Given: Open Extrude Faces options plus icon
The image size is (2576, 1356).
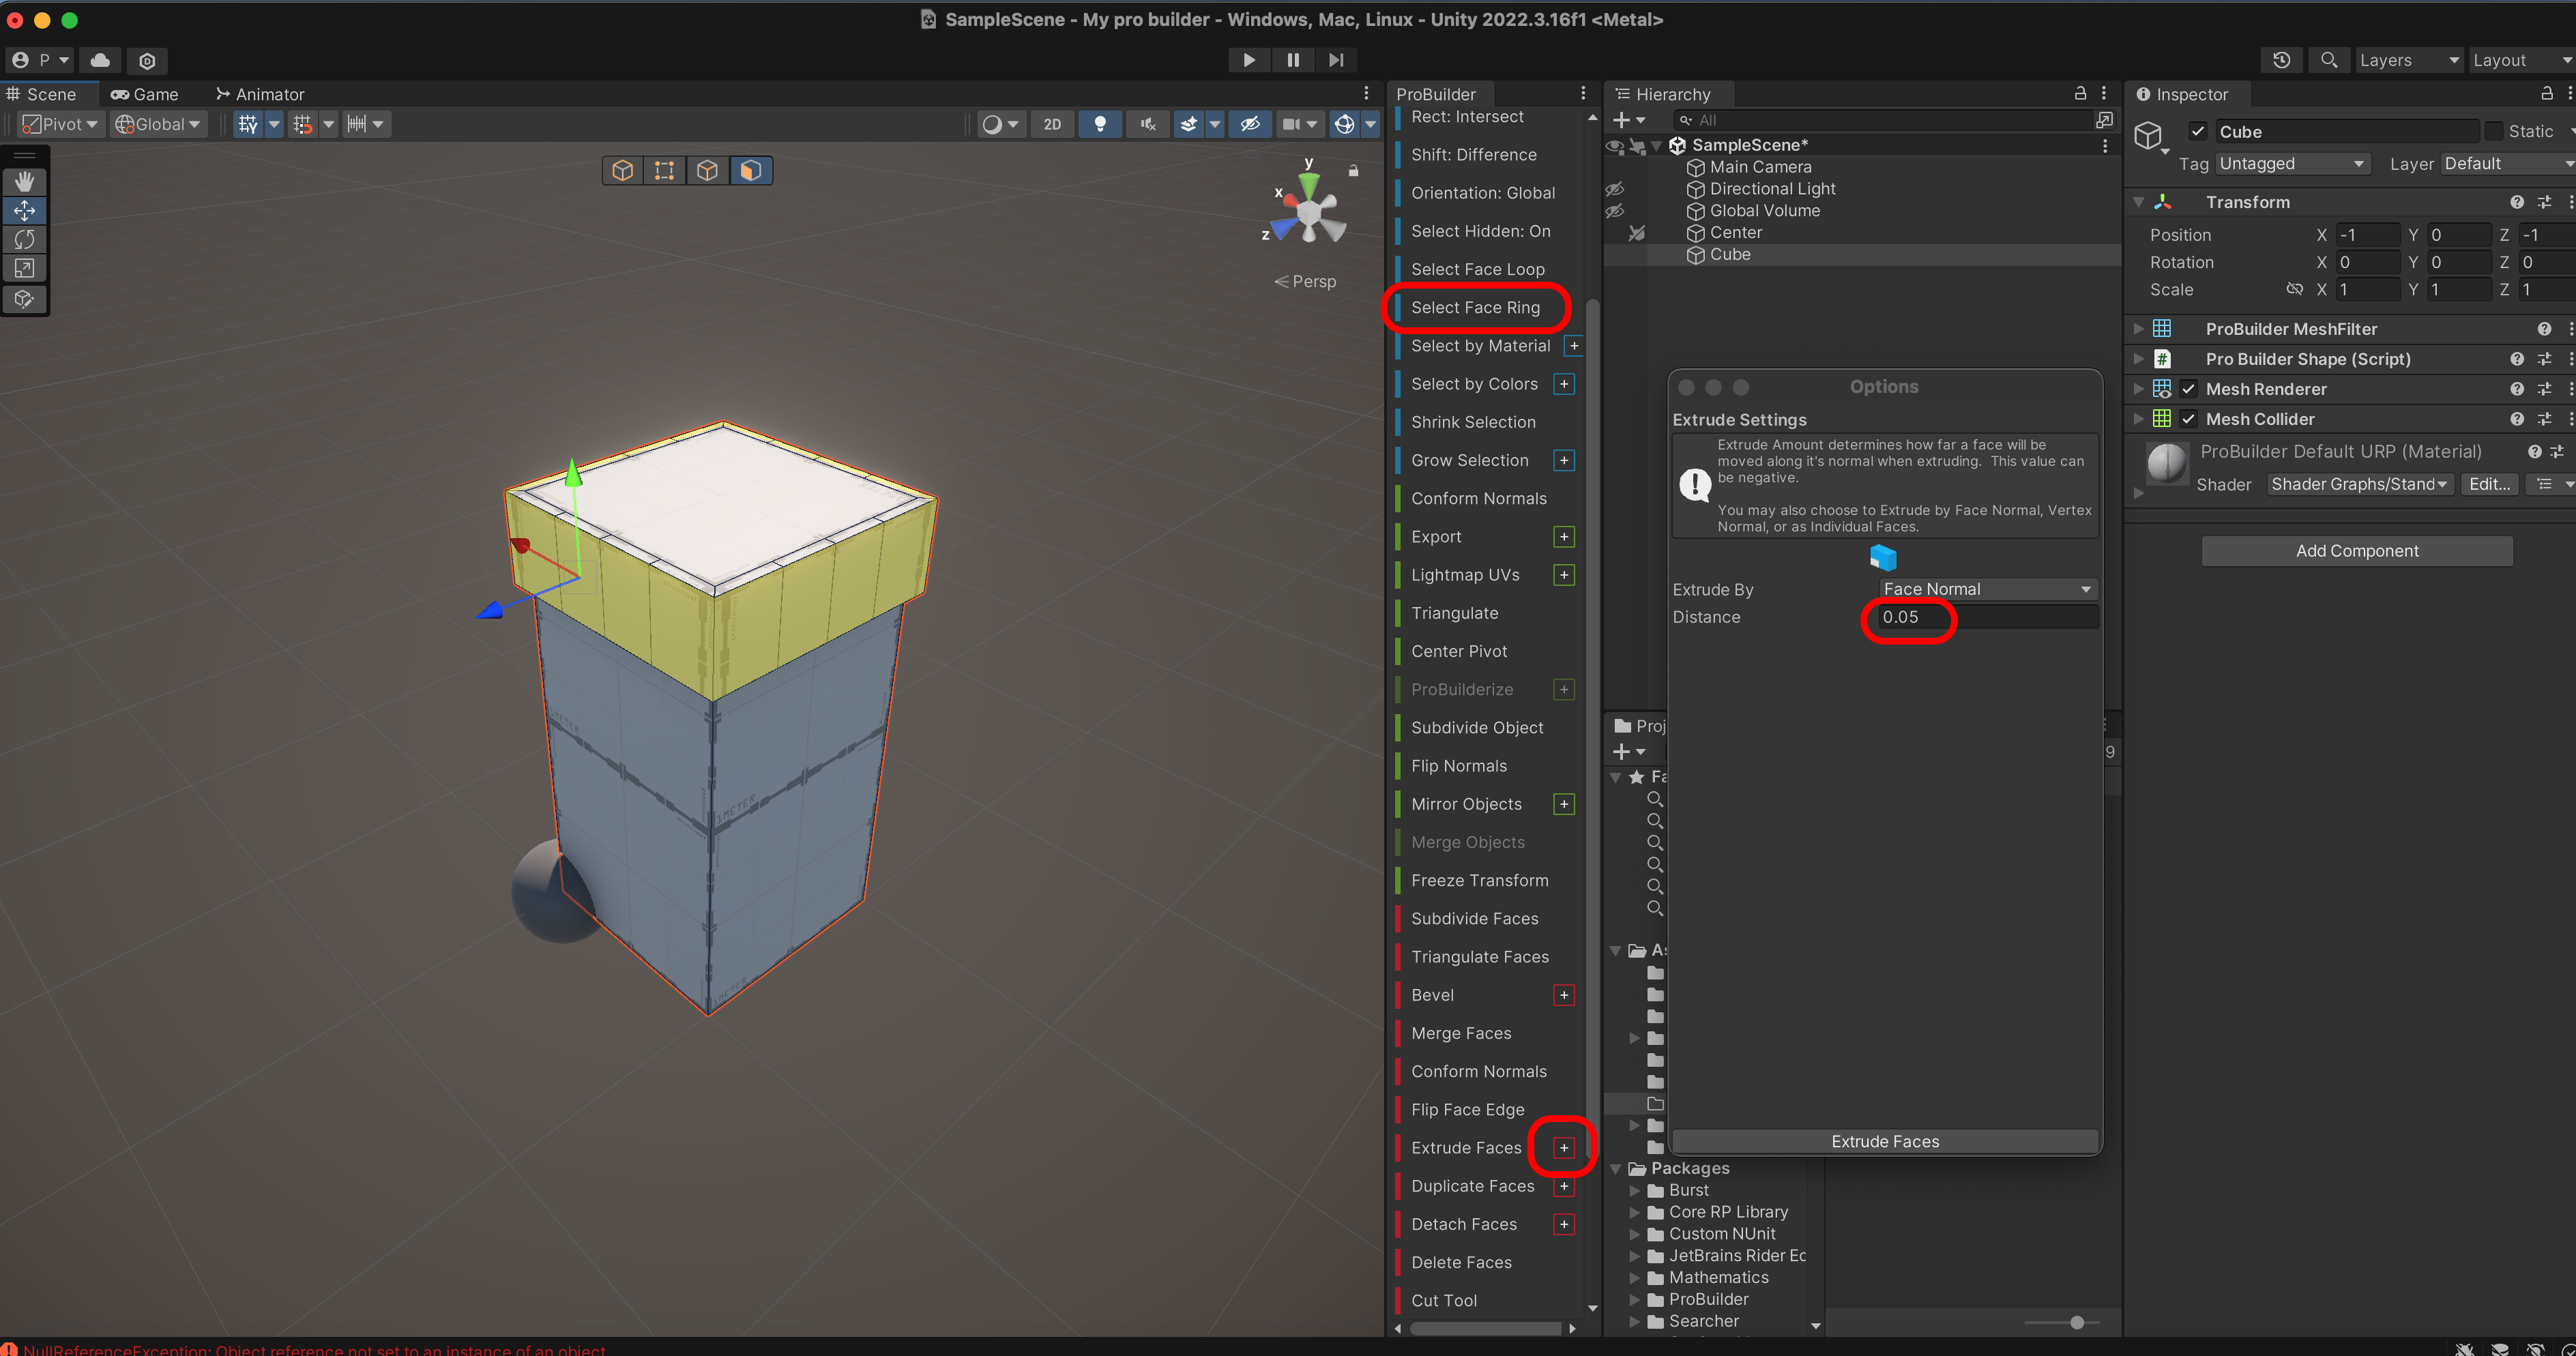Looking at the screenshot, I should tap(1563, 1147).
